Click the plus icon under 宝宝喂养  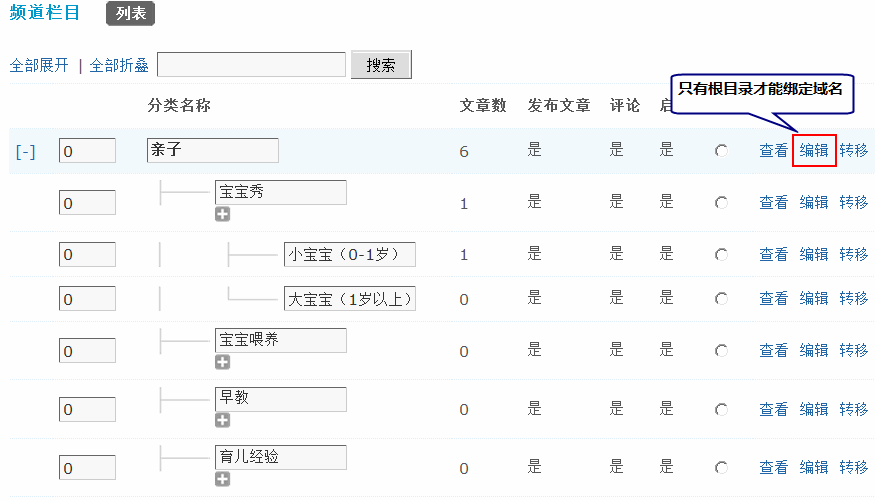pyautogui.click(x=222, y=362)
